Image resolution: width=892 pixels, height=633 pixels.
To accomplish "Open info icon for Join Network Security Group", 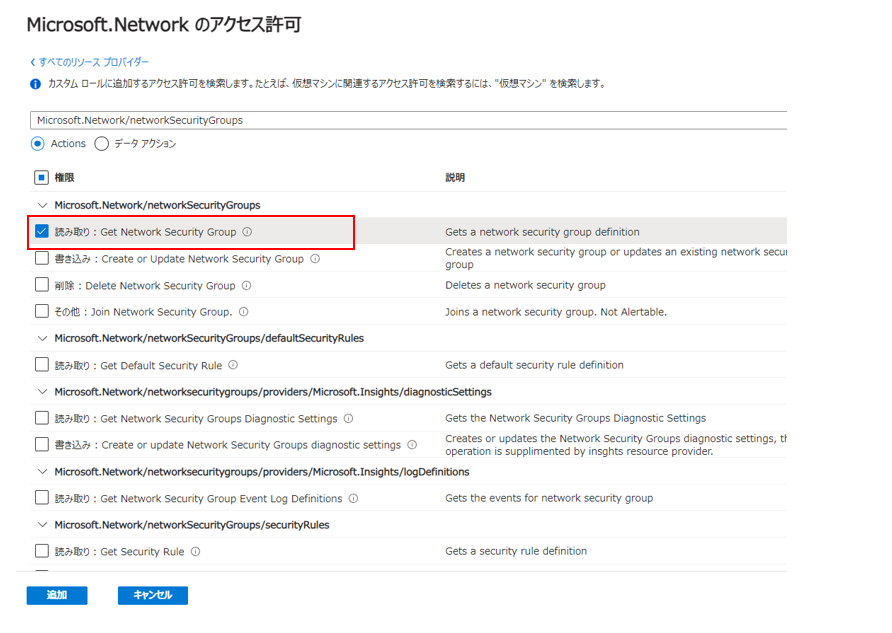I will (243, 312).
